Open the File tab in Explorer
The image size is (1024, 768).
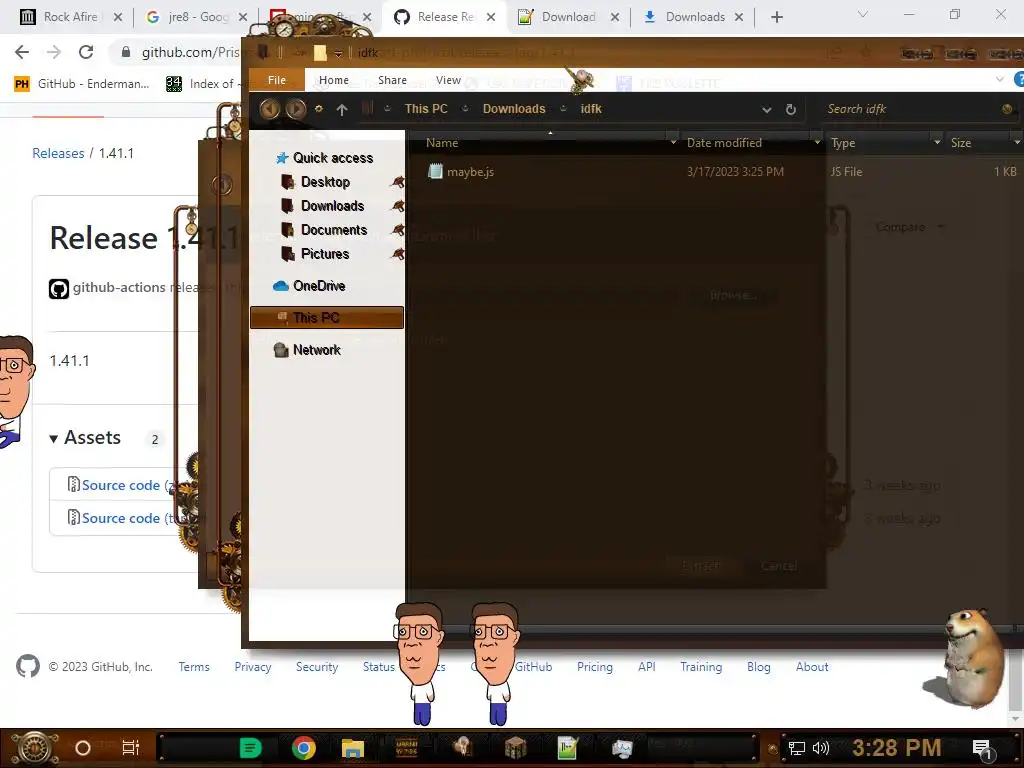click(277, 80)
